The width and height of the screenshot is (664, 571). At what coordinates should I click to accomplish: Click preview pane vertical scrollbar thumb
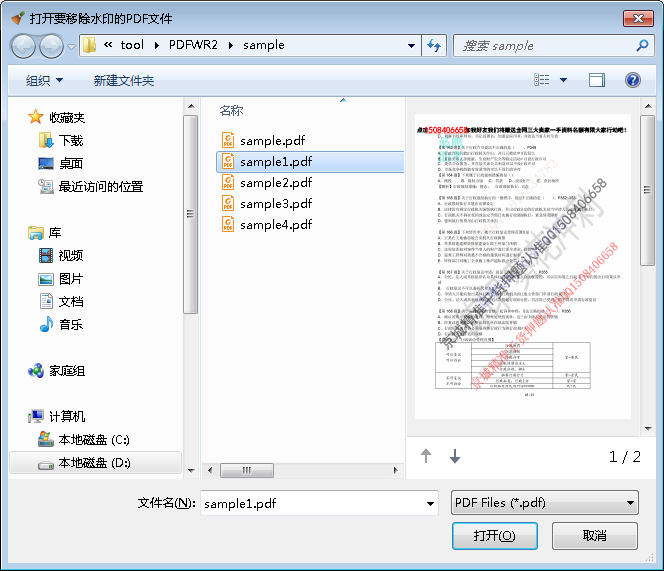pyautogui.click(x=647, y=190)
